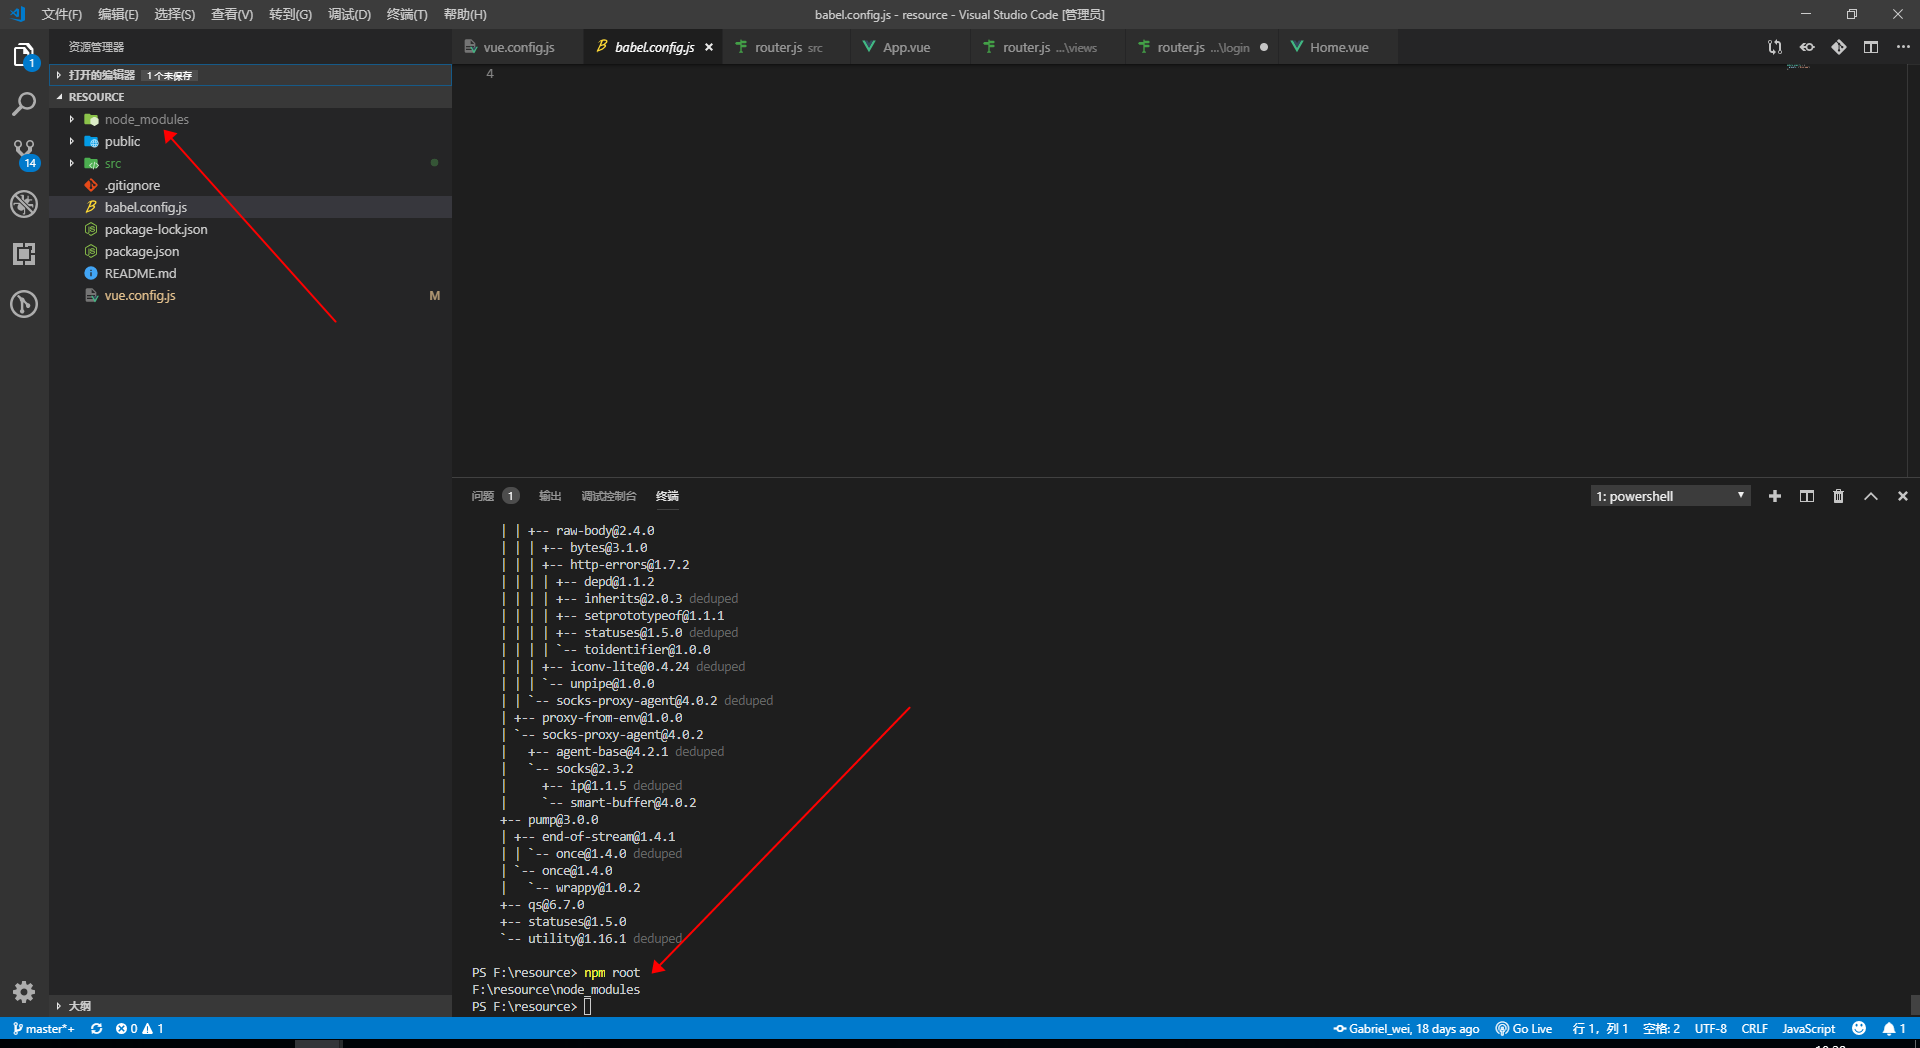Synchronize changes in status bar
1920x1048 pixels.
(97, 1028)
